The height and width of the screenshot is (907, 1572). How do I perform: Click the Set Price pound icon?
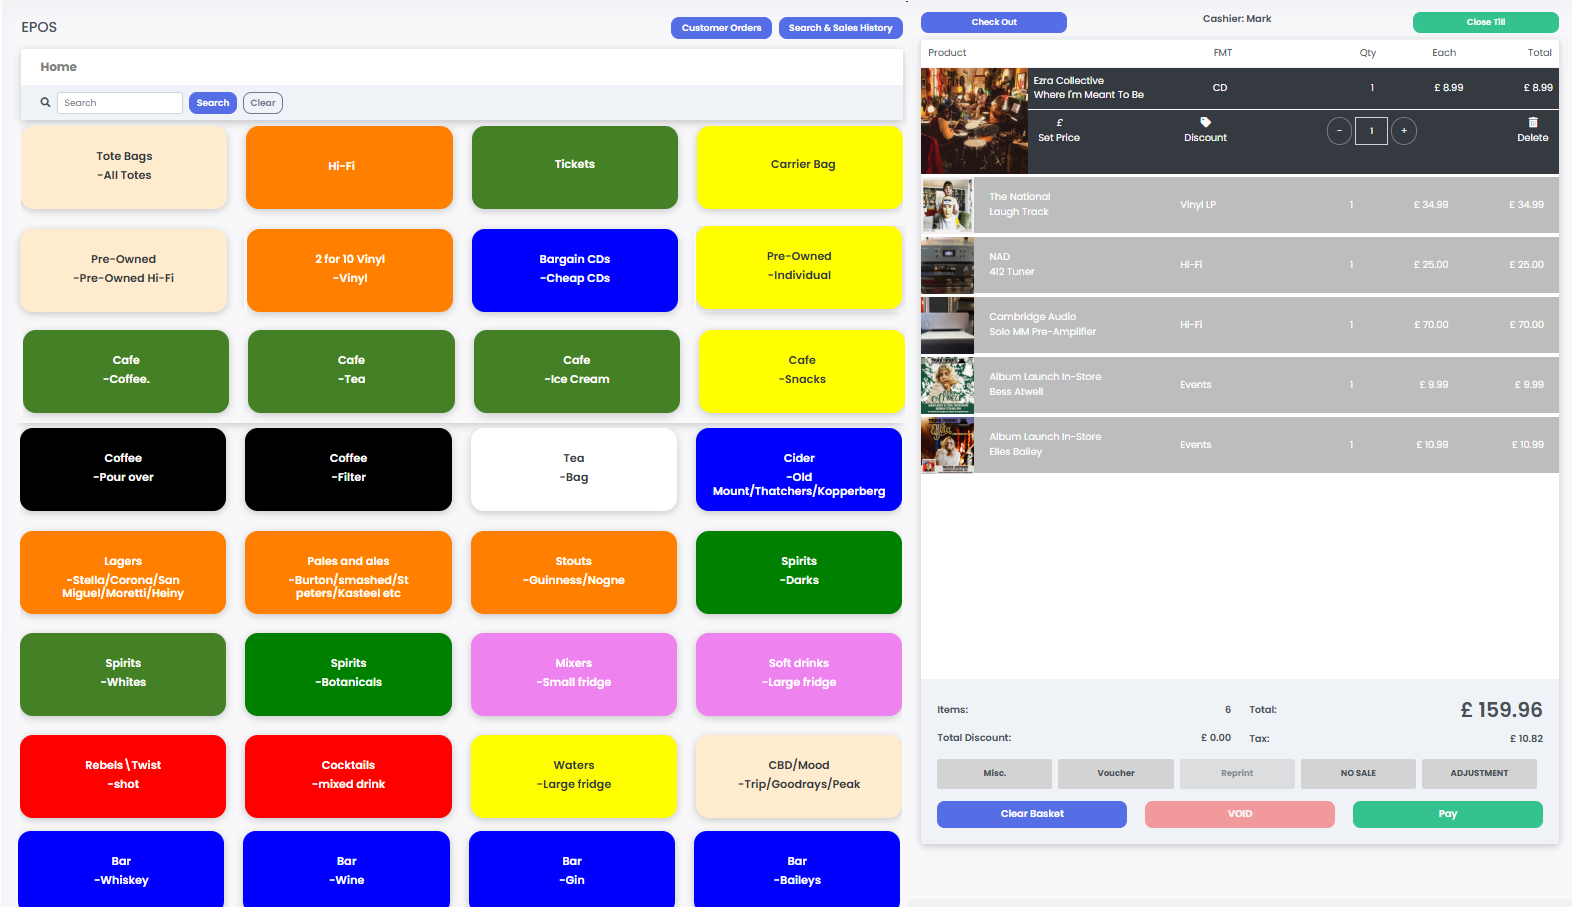click(x=1059, y=123)
